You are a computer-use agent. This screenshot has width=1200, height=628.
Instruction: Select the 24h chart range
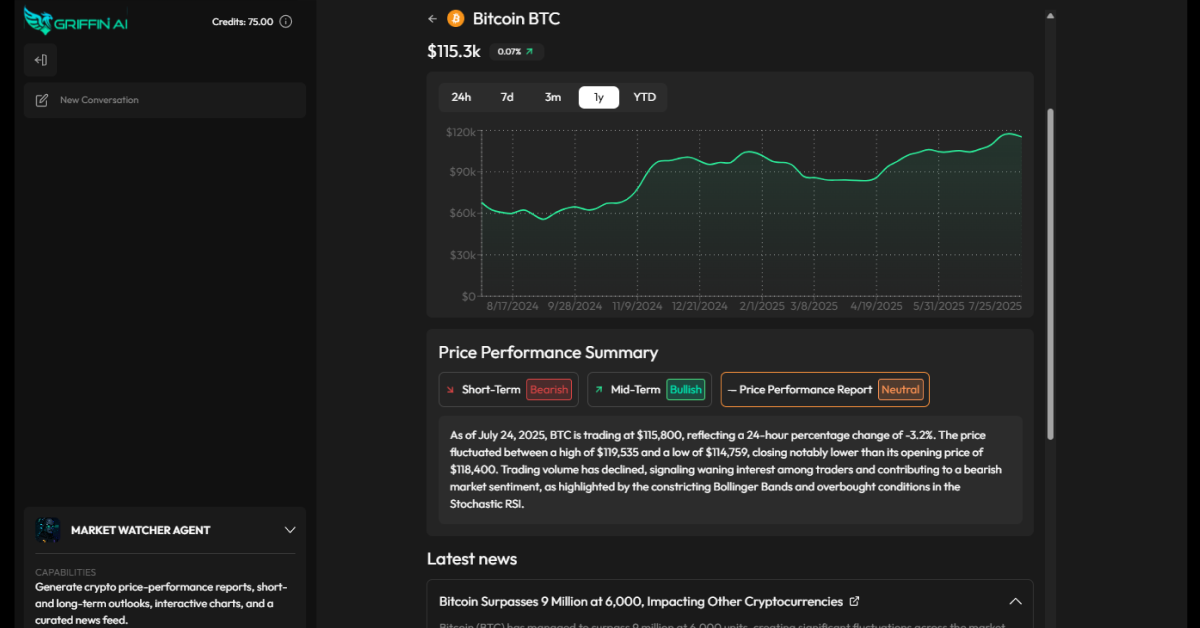point(461,97)
